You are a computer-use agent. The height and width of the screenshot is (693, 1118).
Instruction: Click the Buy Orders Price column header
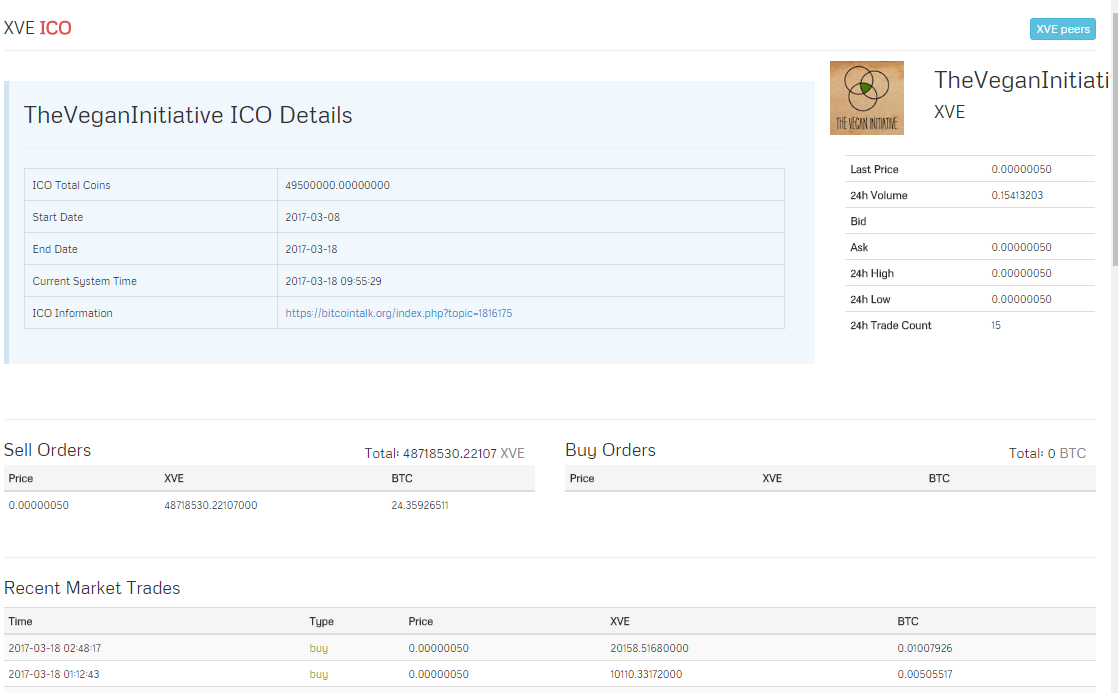pyautogui.click(x=582, y=478)
